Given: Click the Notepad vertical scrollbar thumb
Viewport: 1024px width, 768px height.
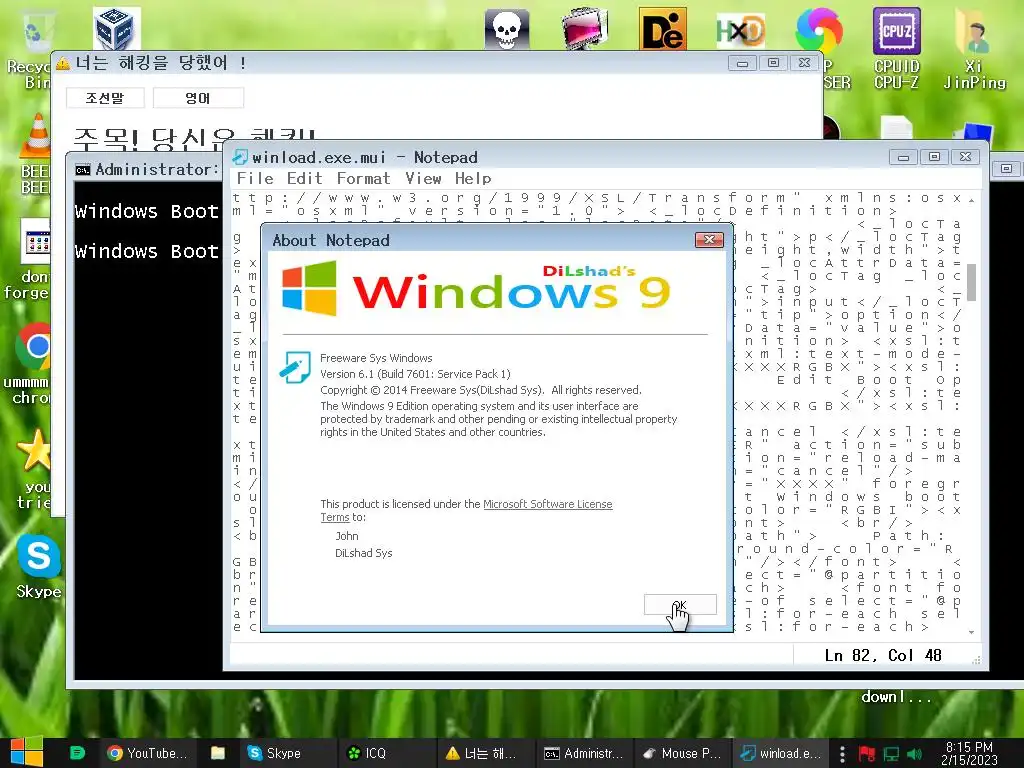Looking at the screenshot, I should pos(971,282).
